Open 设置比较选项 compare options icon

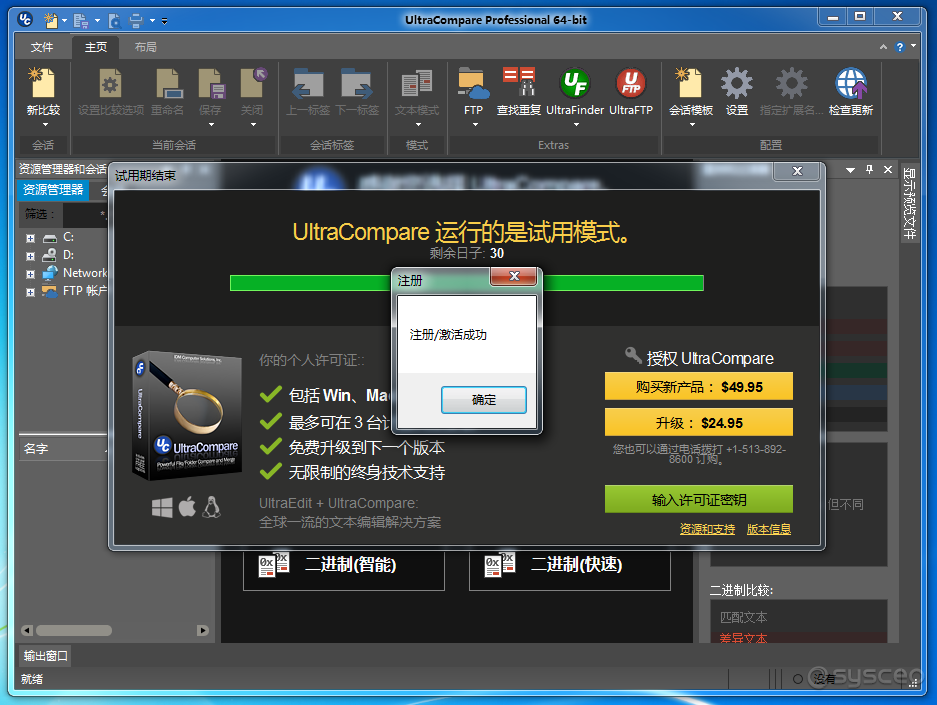pos(111,83)
